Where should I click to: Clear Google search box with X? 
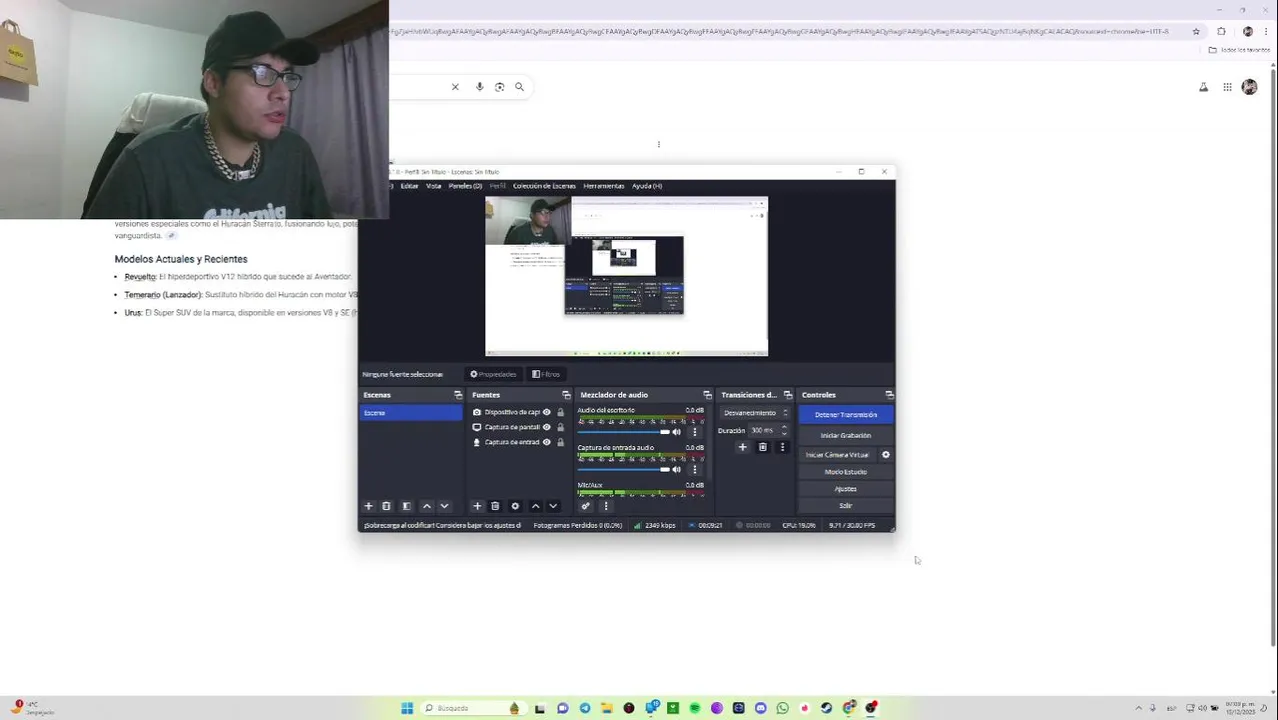455,87
